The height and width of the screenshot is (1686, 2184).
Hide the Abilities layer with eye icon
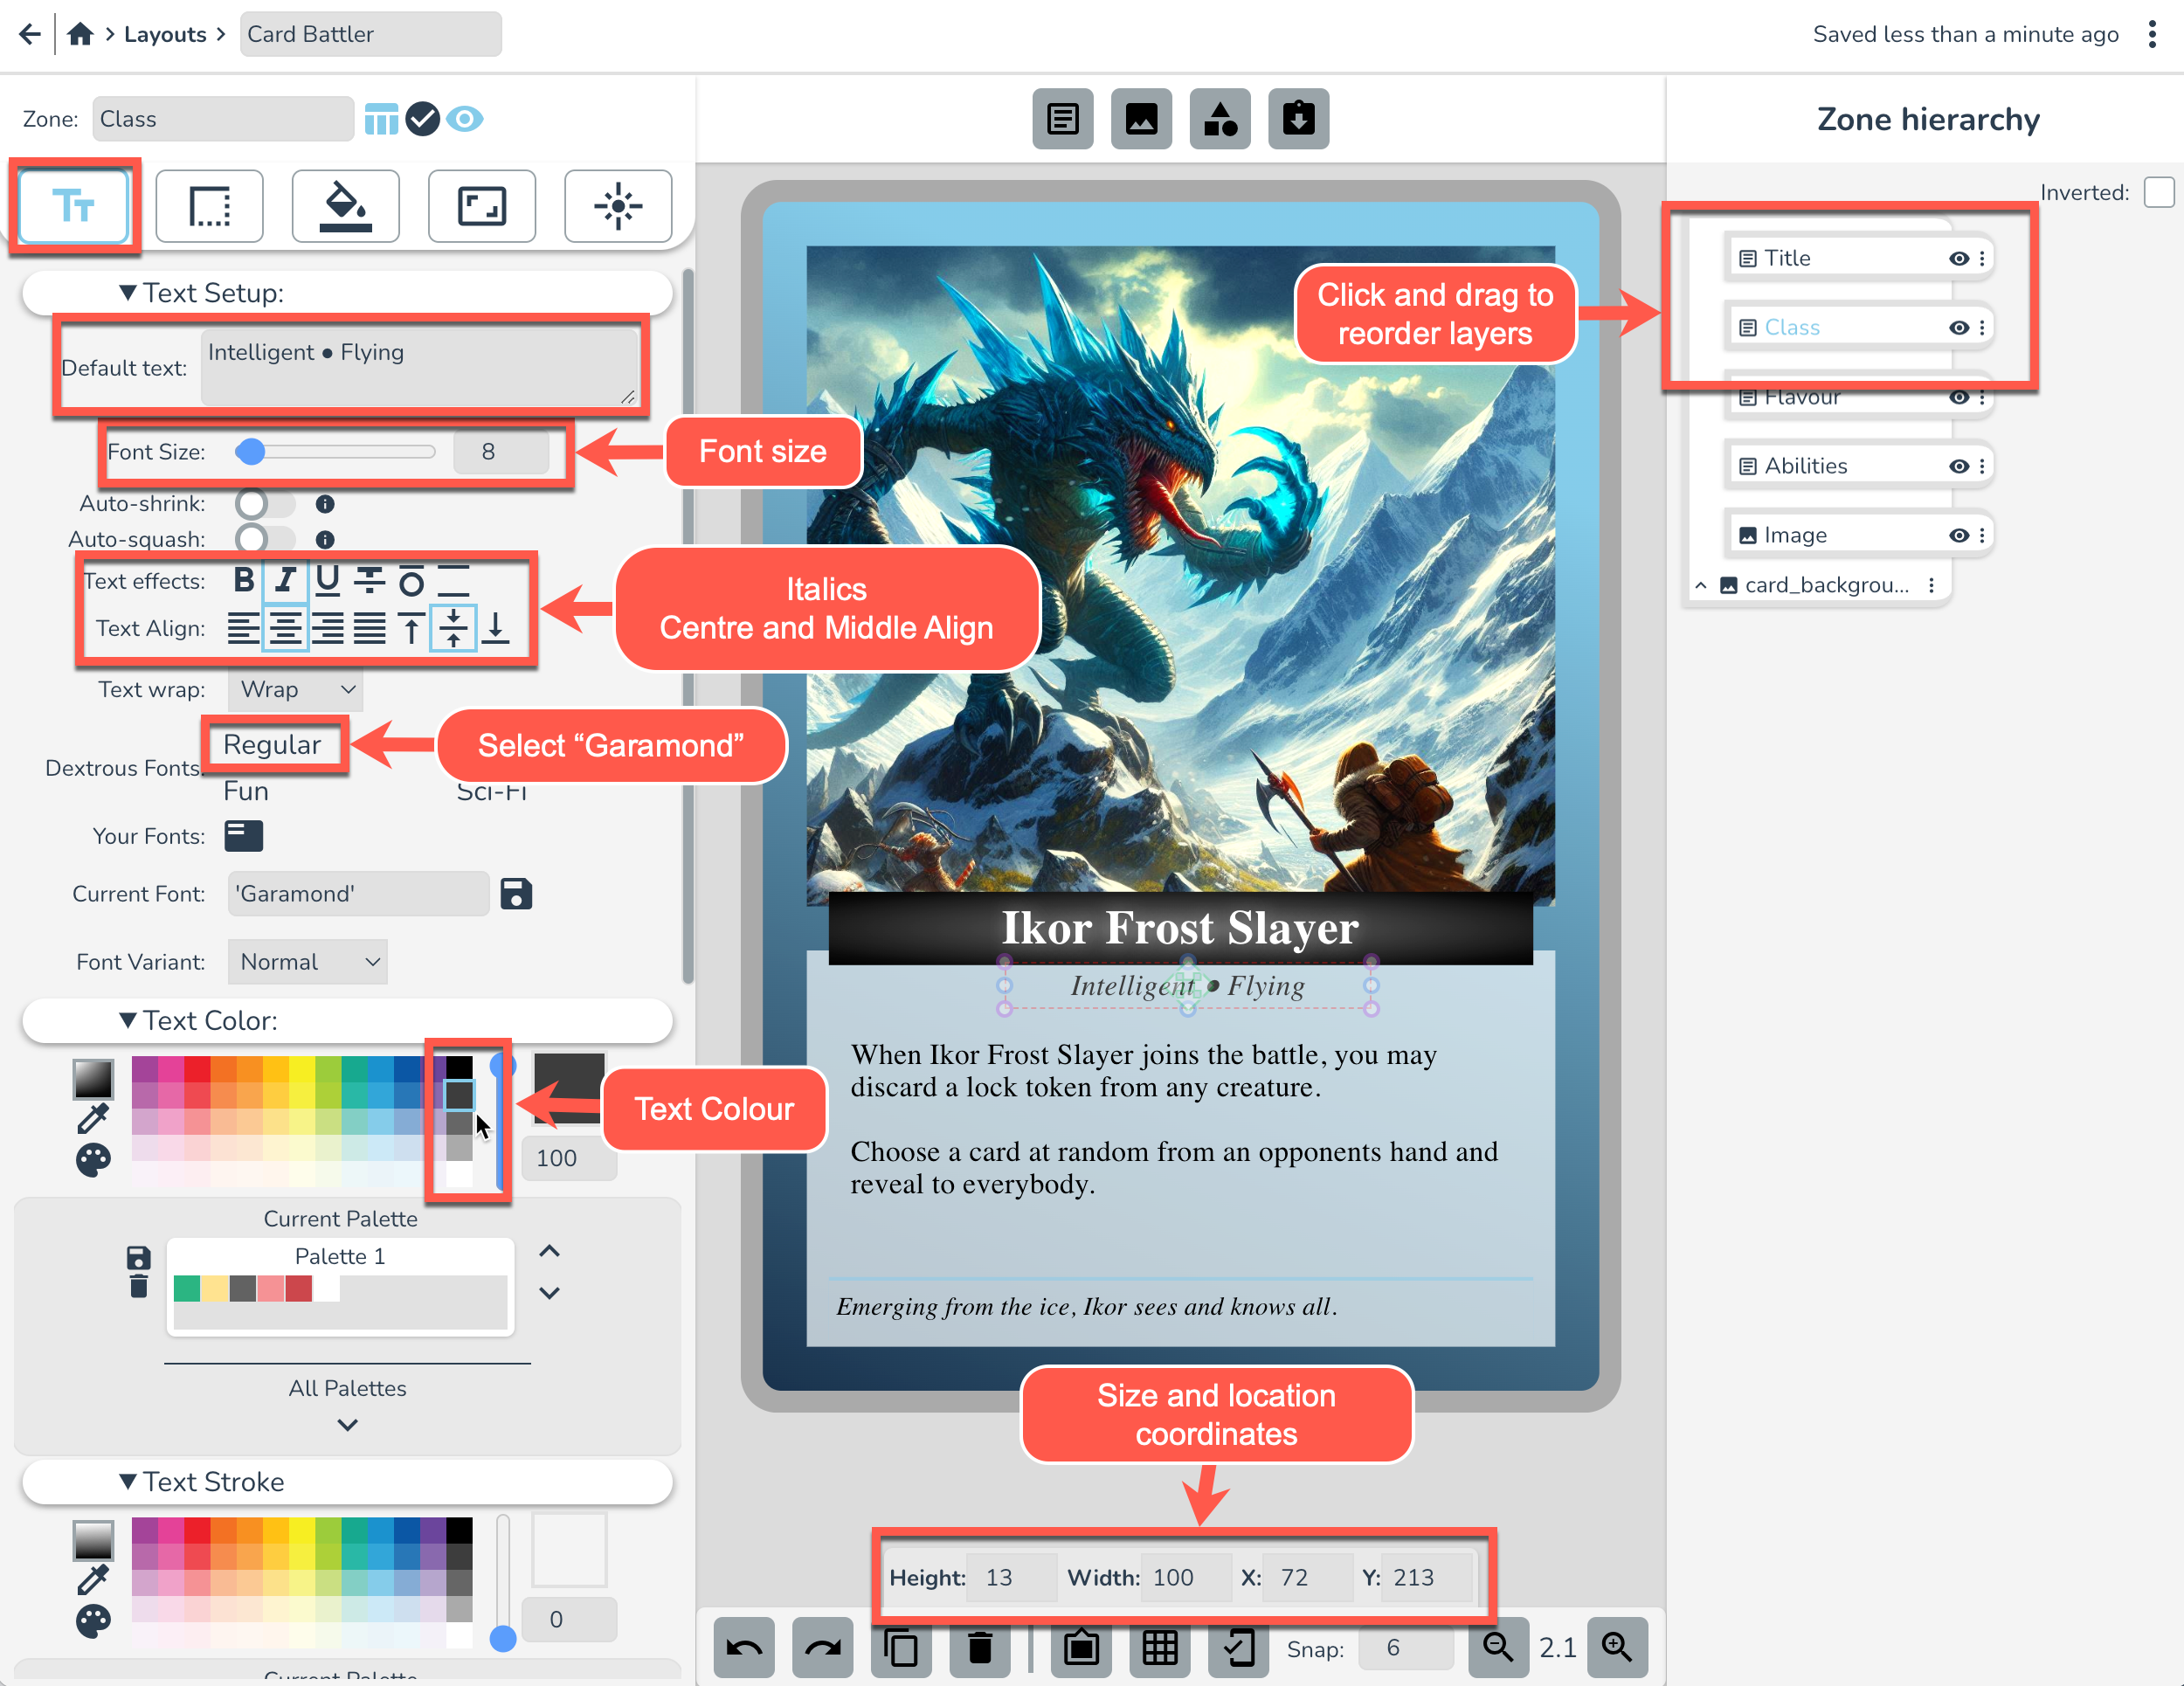(1958, 466)
